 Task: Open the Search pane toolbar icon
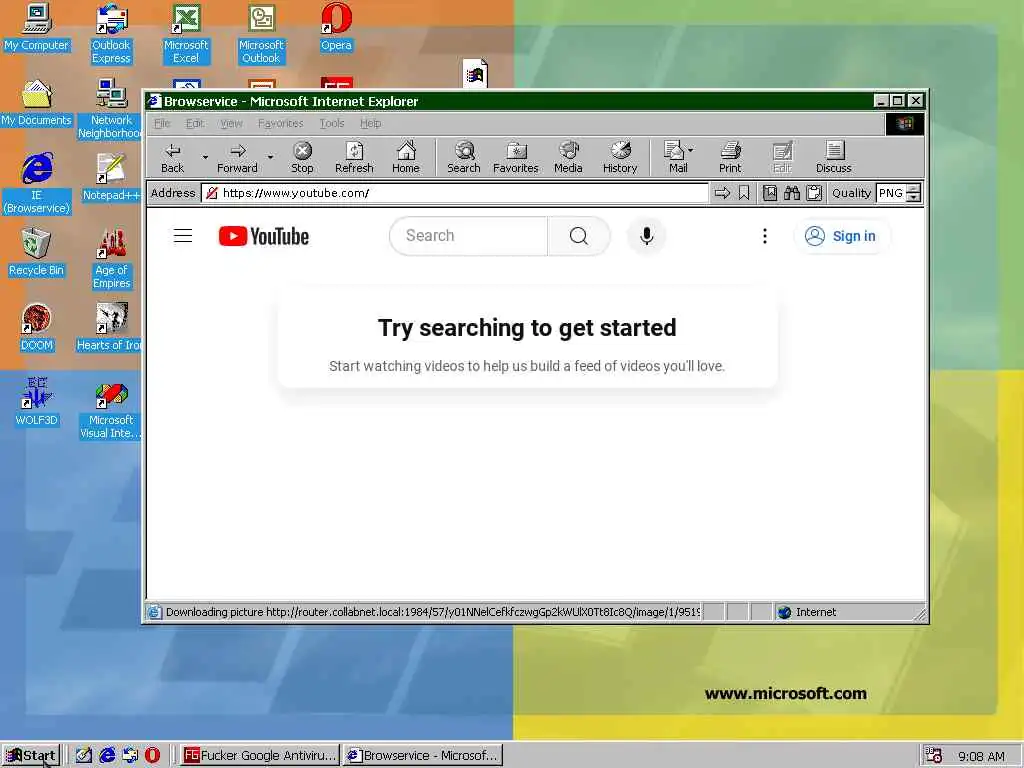(x=464, y=157)
